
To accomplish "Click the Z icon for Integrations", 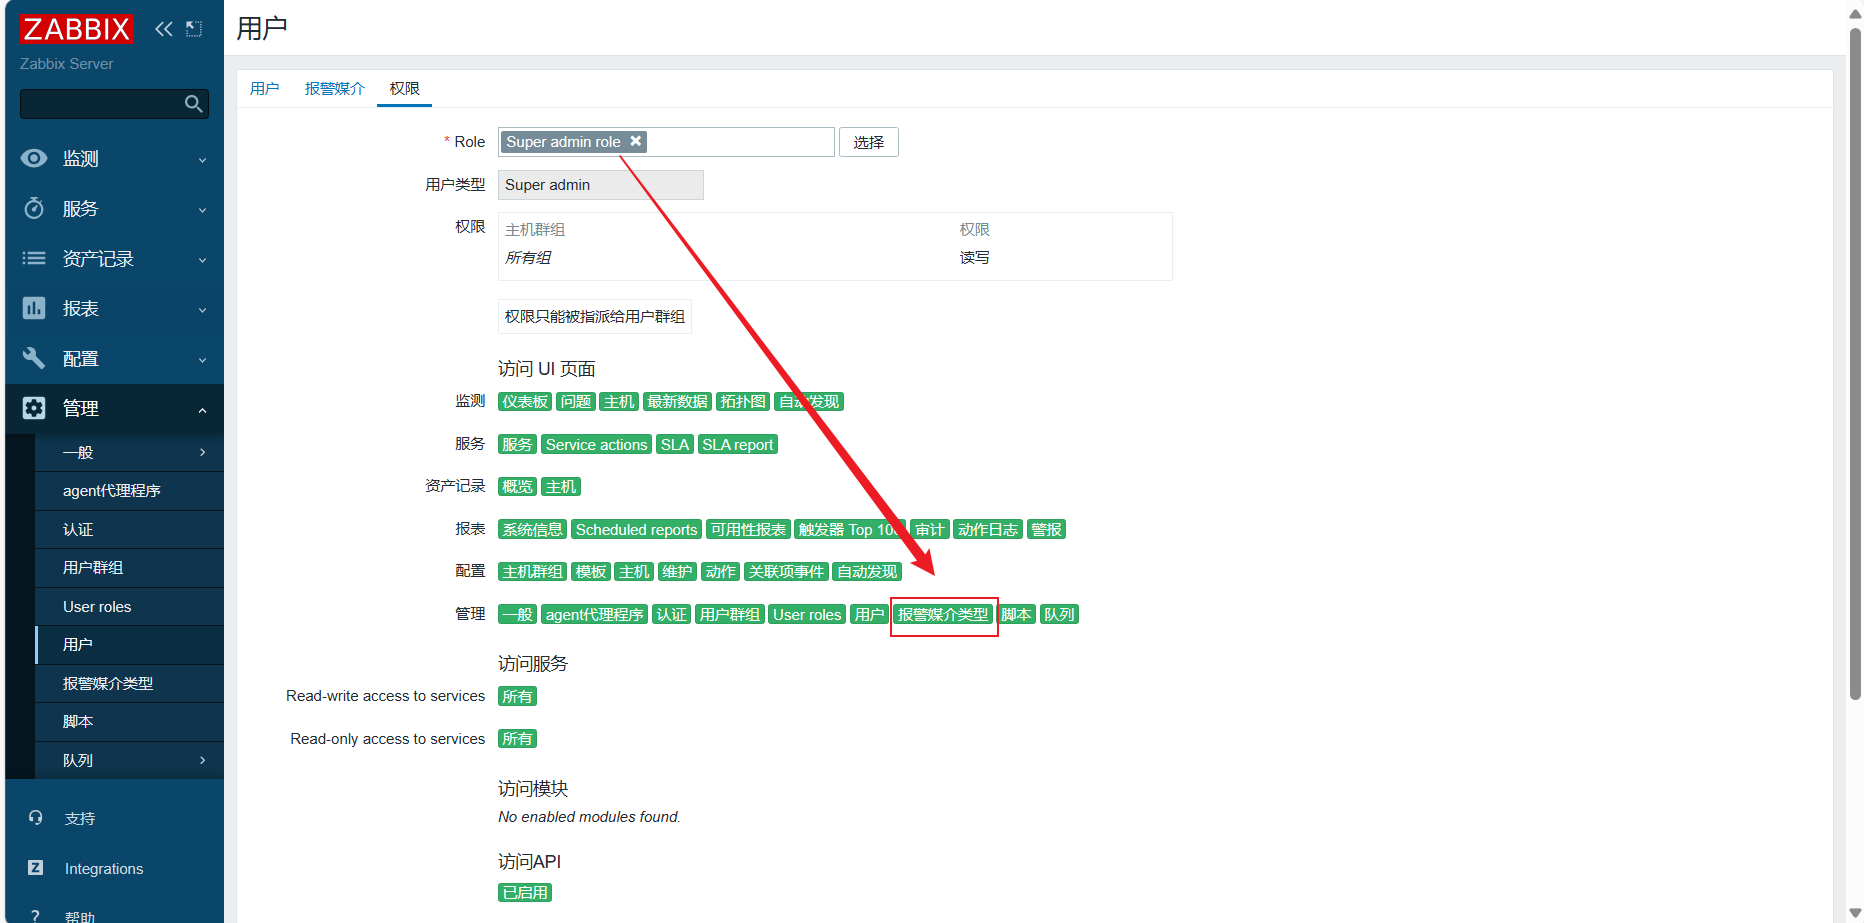I will pos(36,868).
